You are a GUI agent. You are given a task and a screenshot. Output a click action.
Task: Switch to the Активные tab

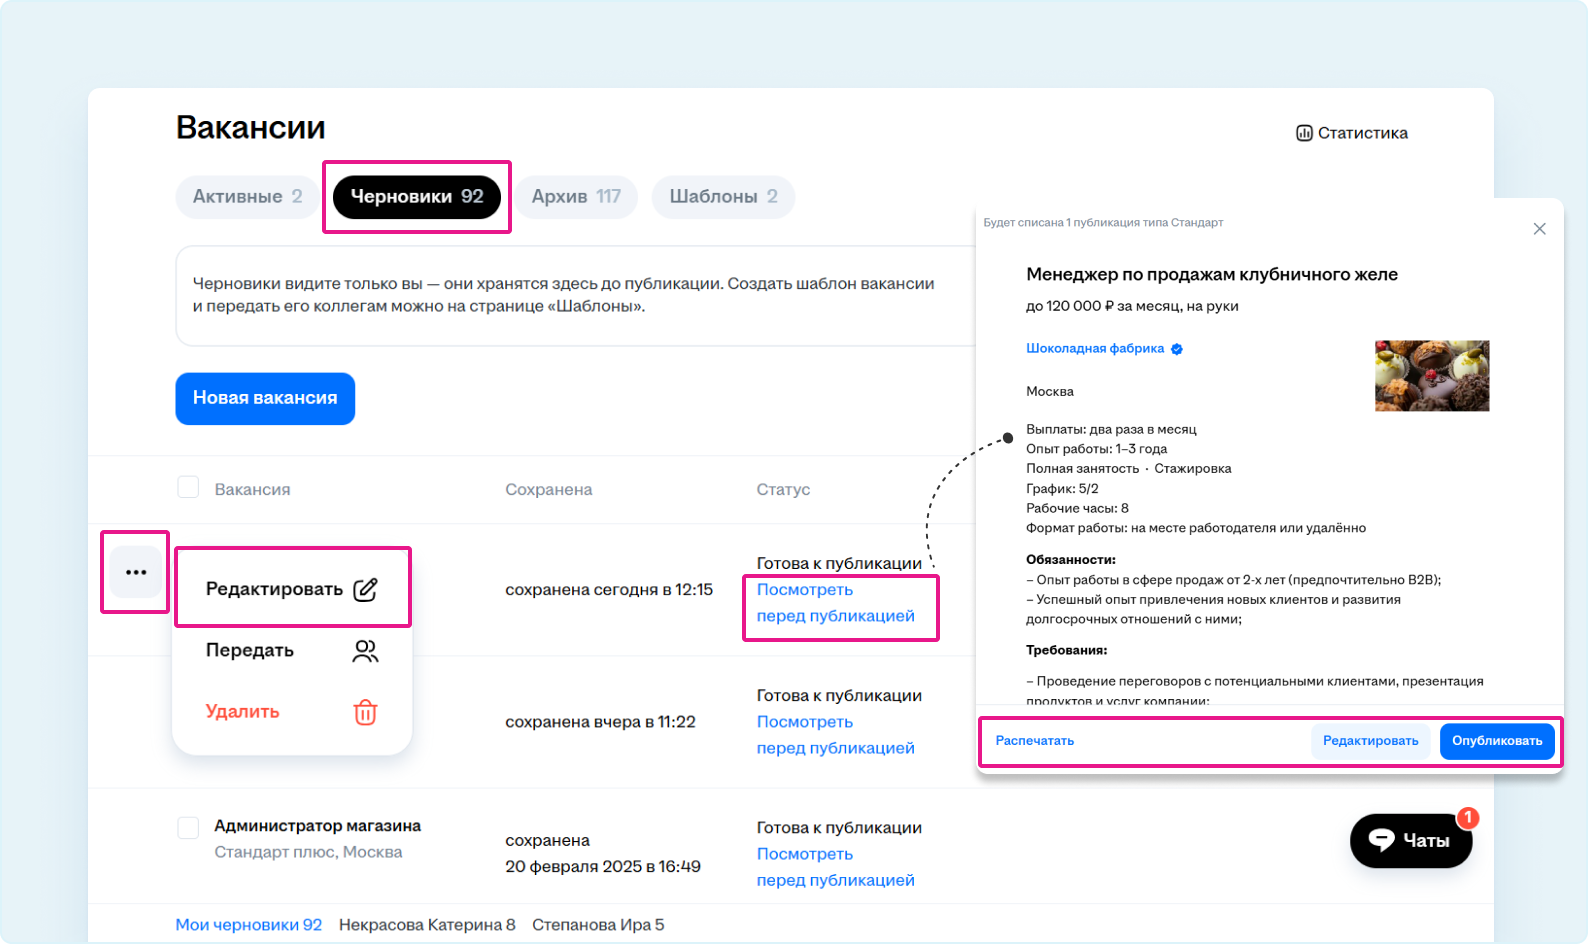(x=247, y=197)
